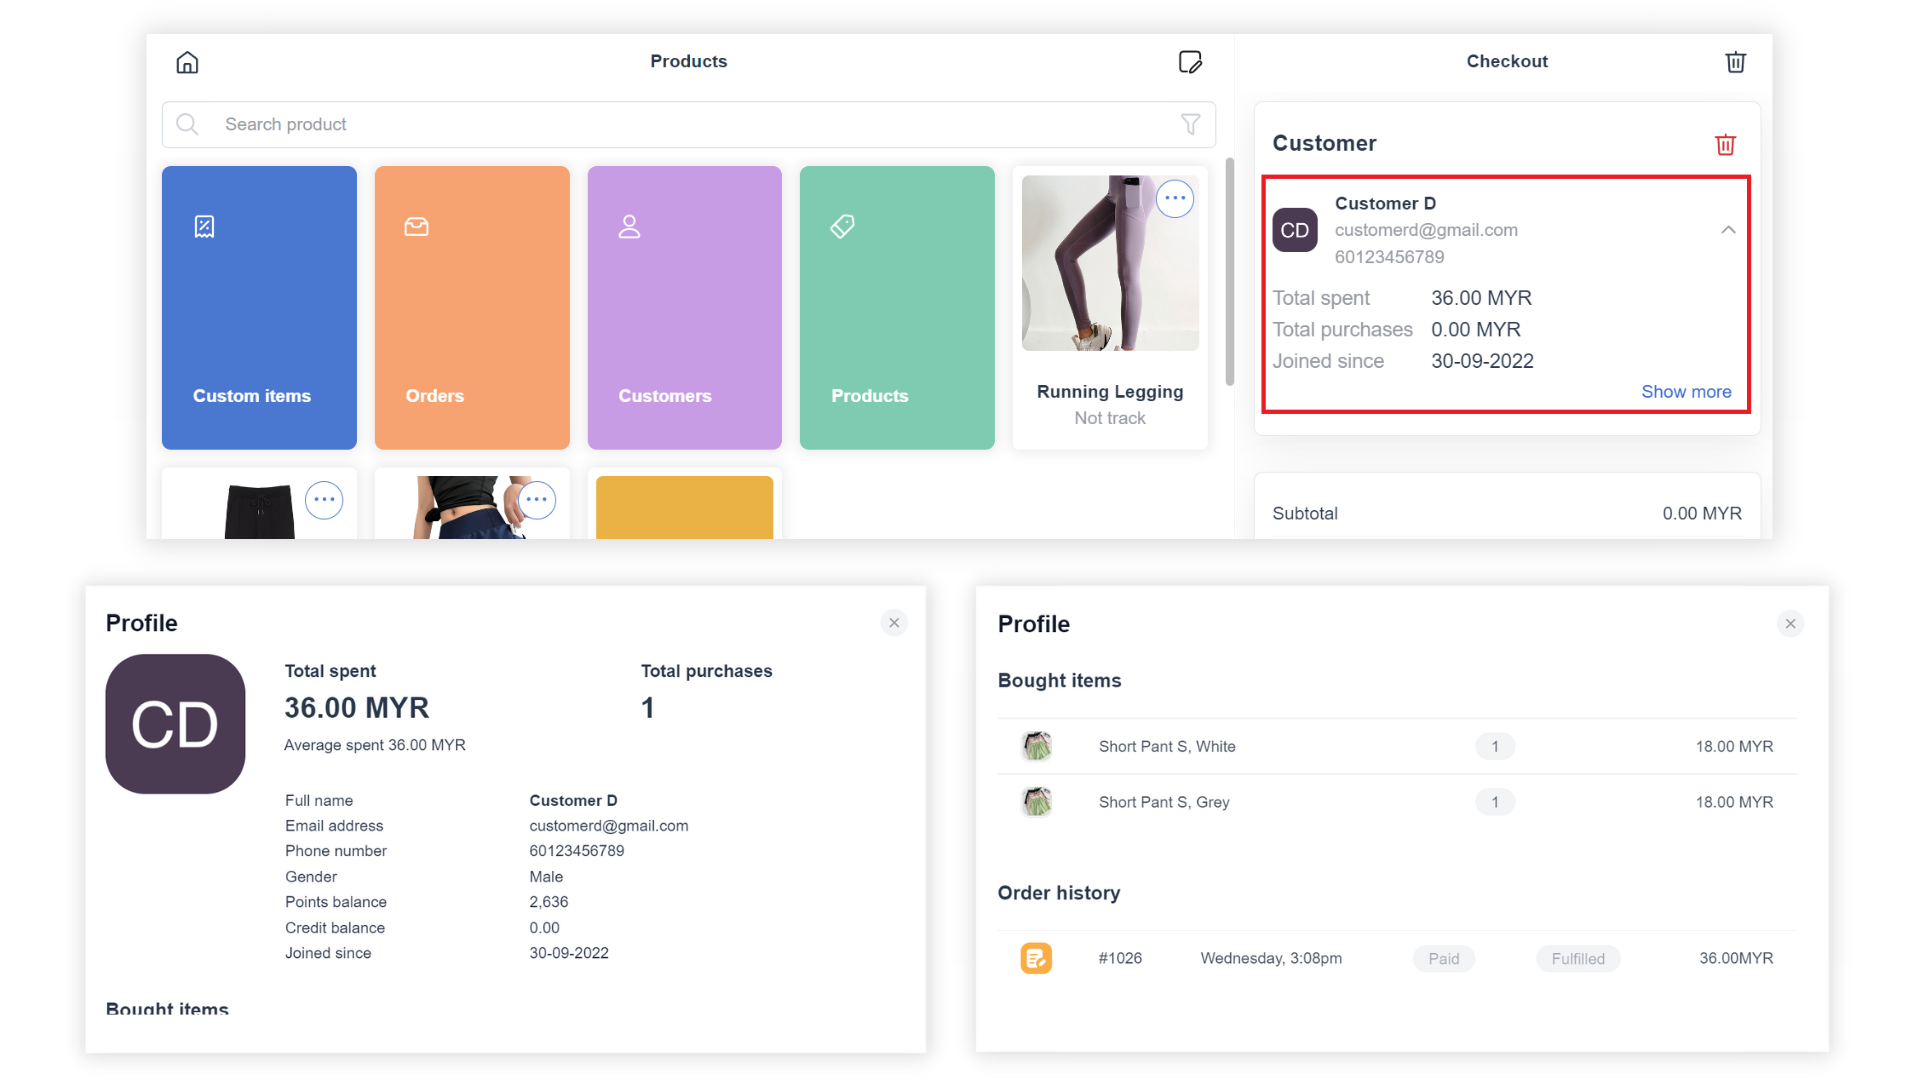This screenshot has width=1920, height=1080.
Task: Click the 36.00 MYR Total spent in Profile
Action: [x=357, y=708]
